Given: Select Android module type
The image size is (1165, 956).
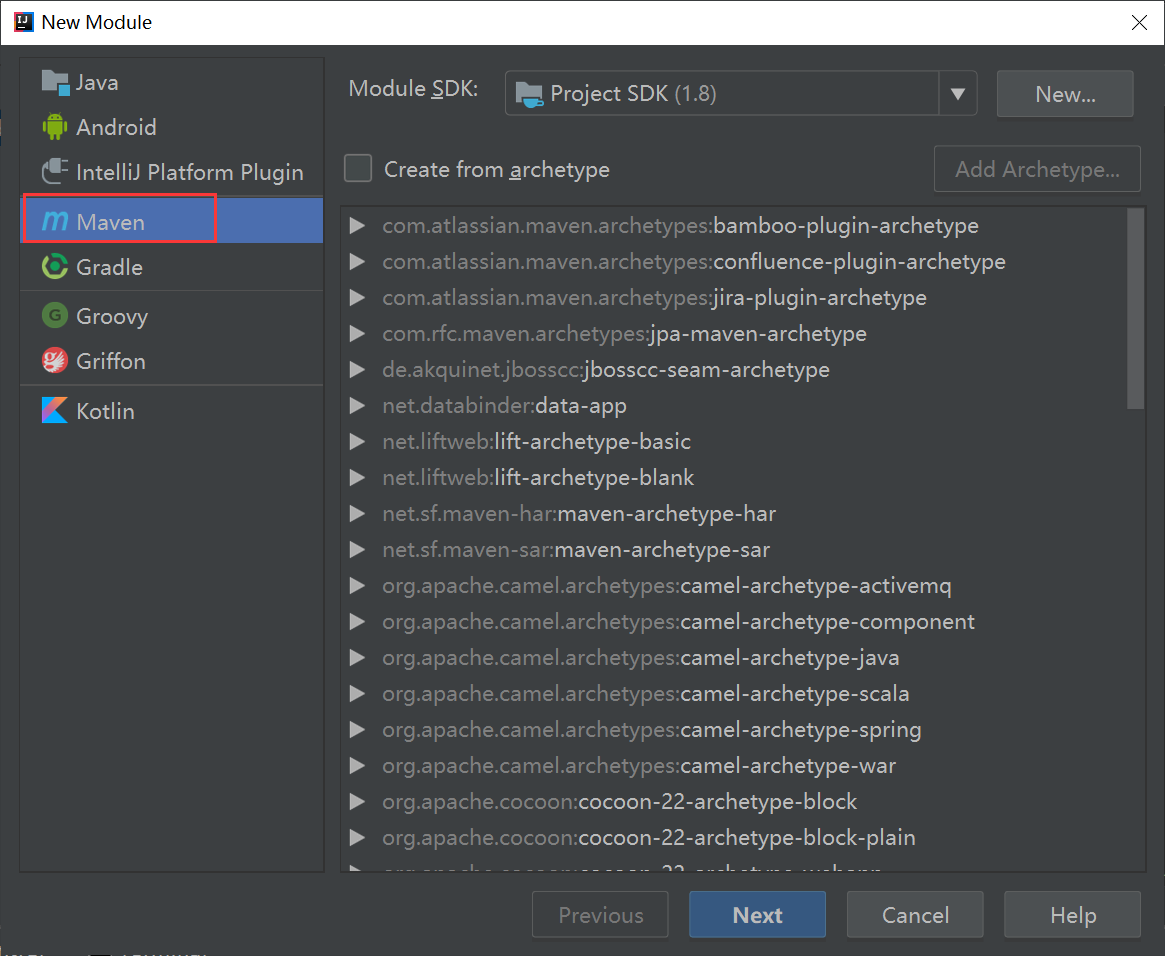Looking at the screenshot, I should coord(172,127).
